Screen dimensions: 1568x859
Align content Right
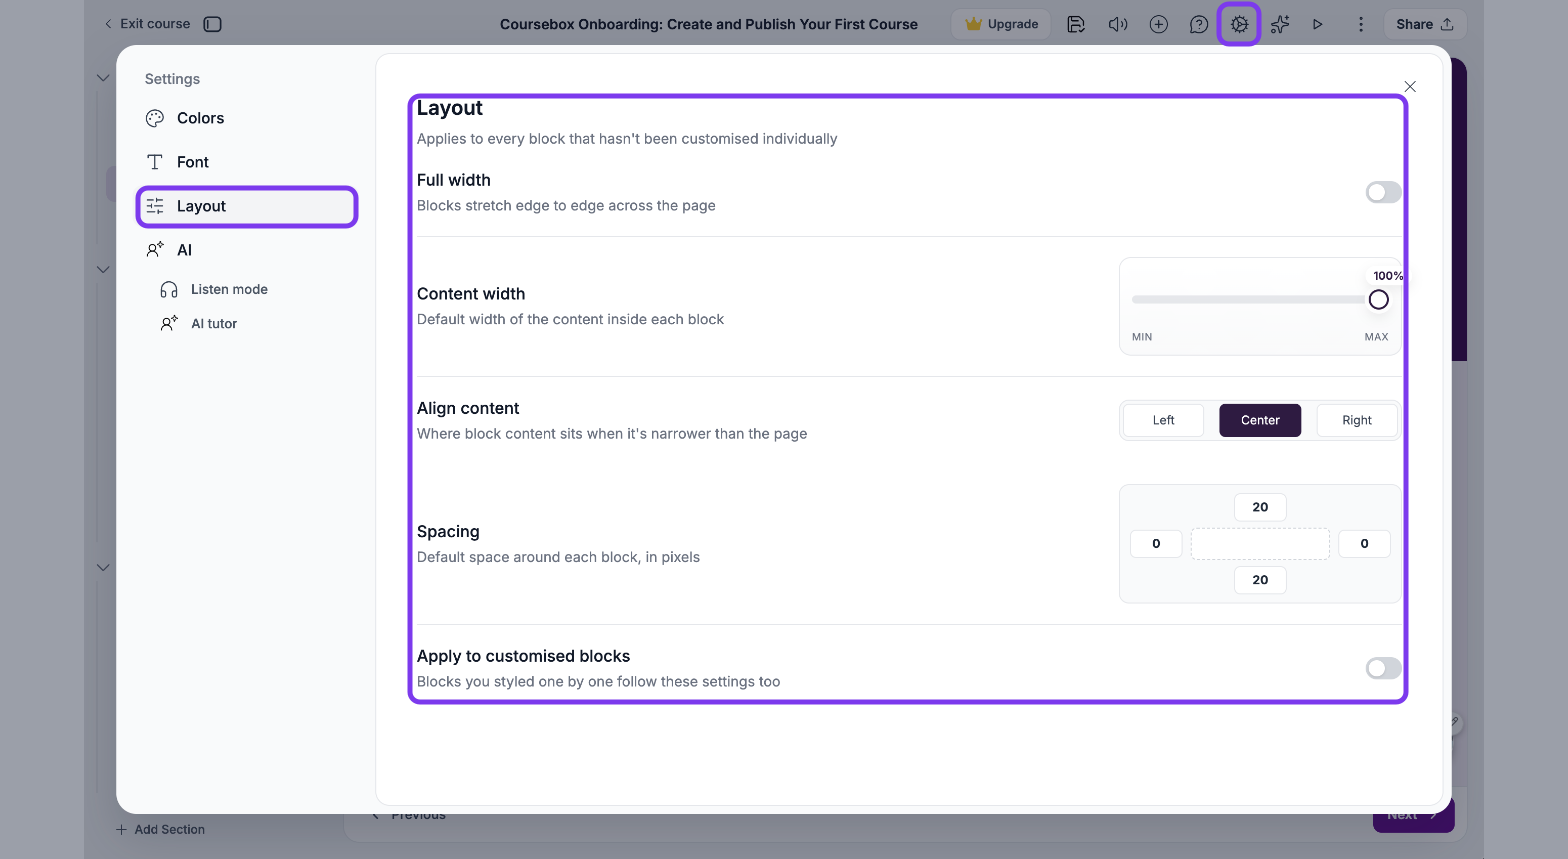coord(1357,420)
